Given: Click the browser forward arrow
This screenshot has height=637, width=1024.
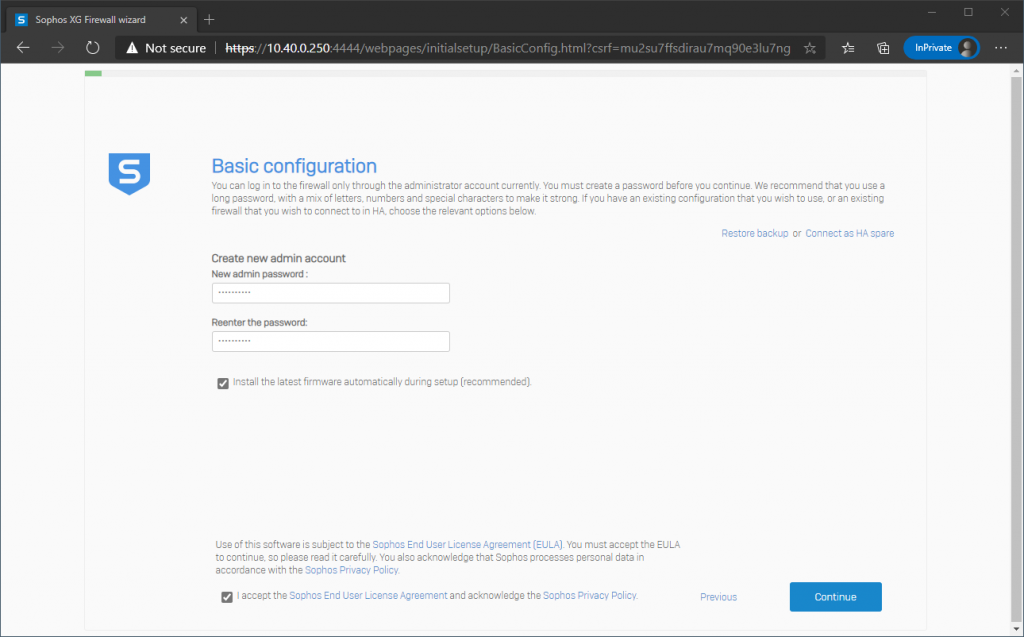Looking at the screenshot, I should click(57, 48).
